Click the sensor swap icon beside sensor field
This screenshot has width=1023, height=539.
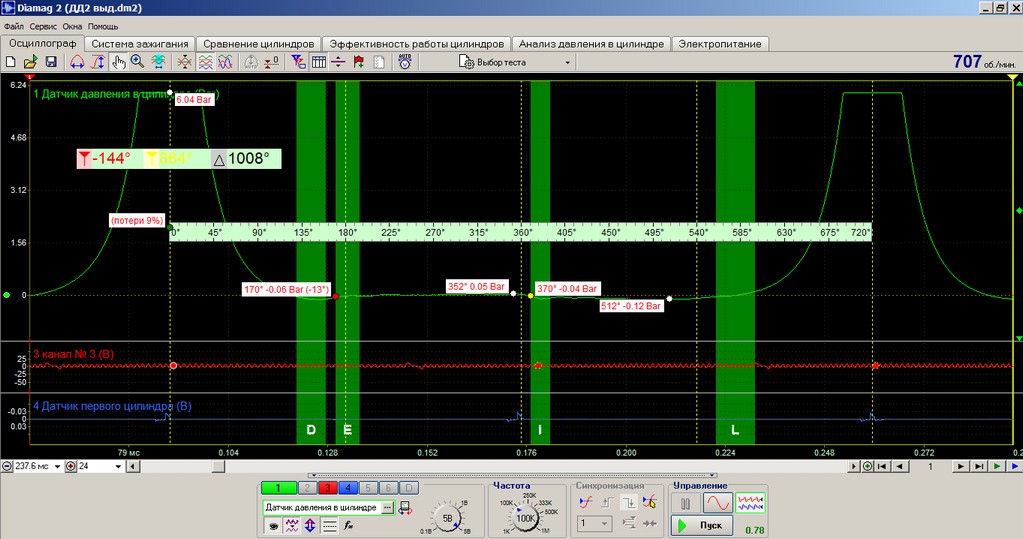405,508
